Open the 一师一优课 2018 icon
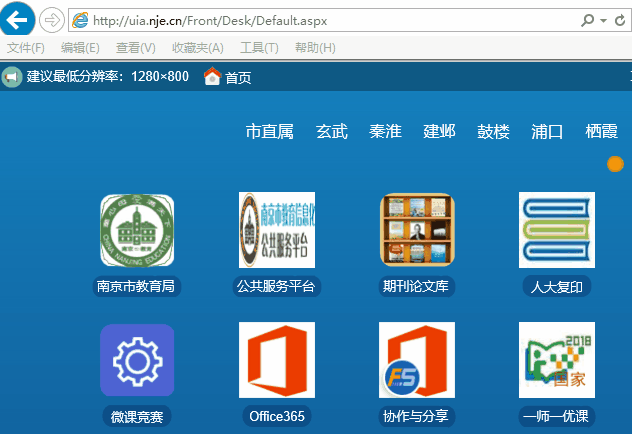The width and height of the screenshot is (632, 434). (x=557, y=360)
